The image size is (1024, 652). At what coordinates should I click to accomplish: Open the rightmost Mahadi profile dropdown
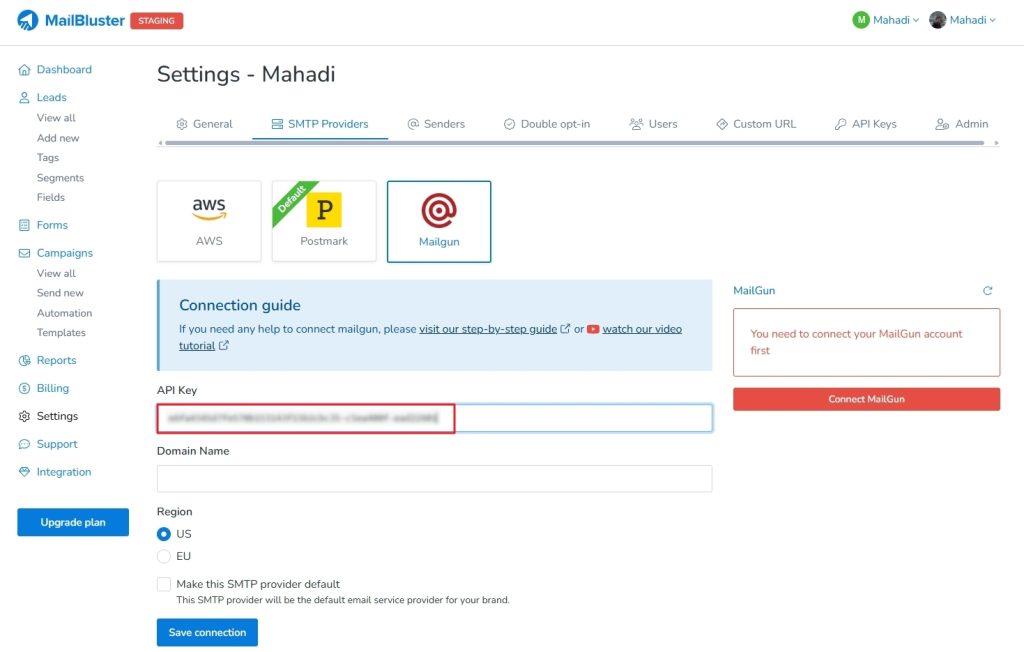tap(961, 19)
